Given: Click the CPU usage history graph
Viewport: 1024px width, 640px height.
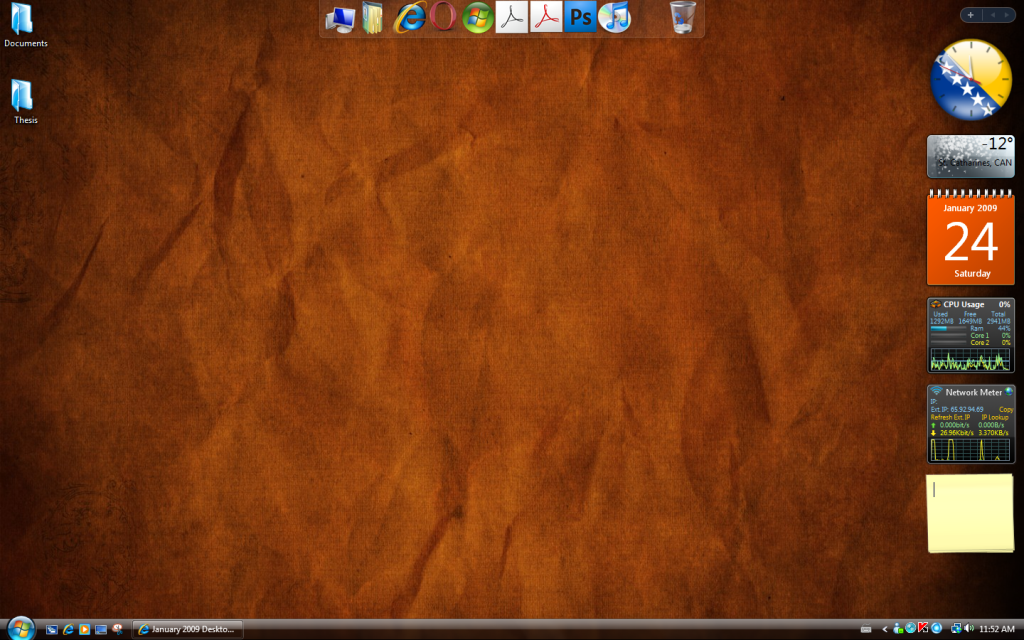Looking at the screenshot, I should point(970,359).
